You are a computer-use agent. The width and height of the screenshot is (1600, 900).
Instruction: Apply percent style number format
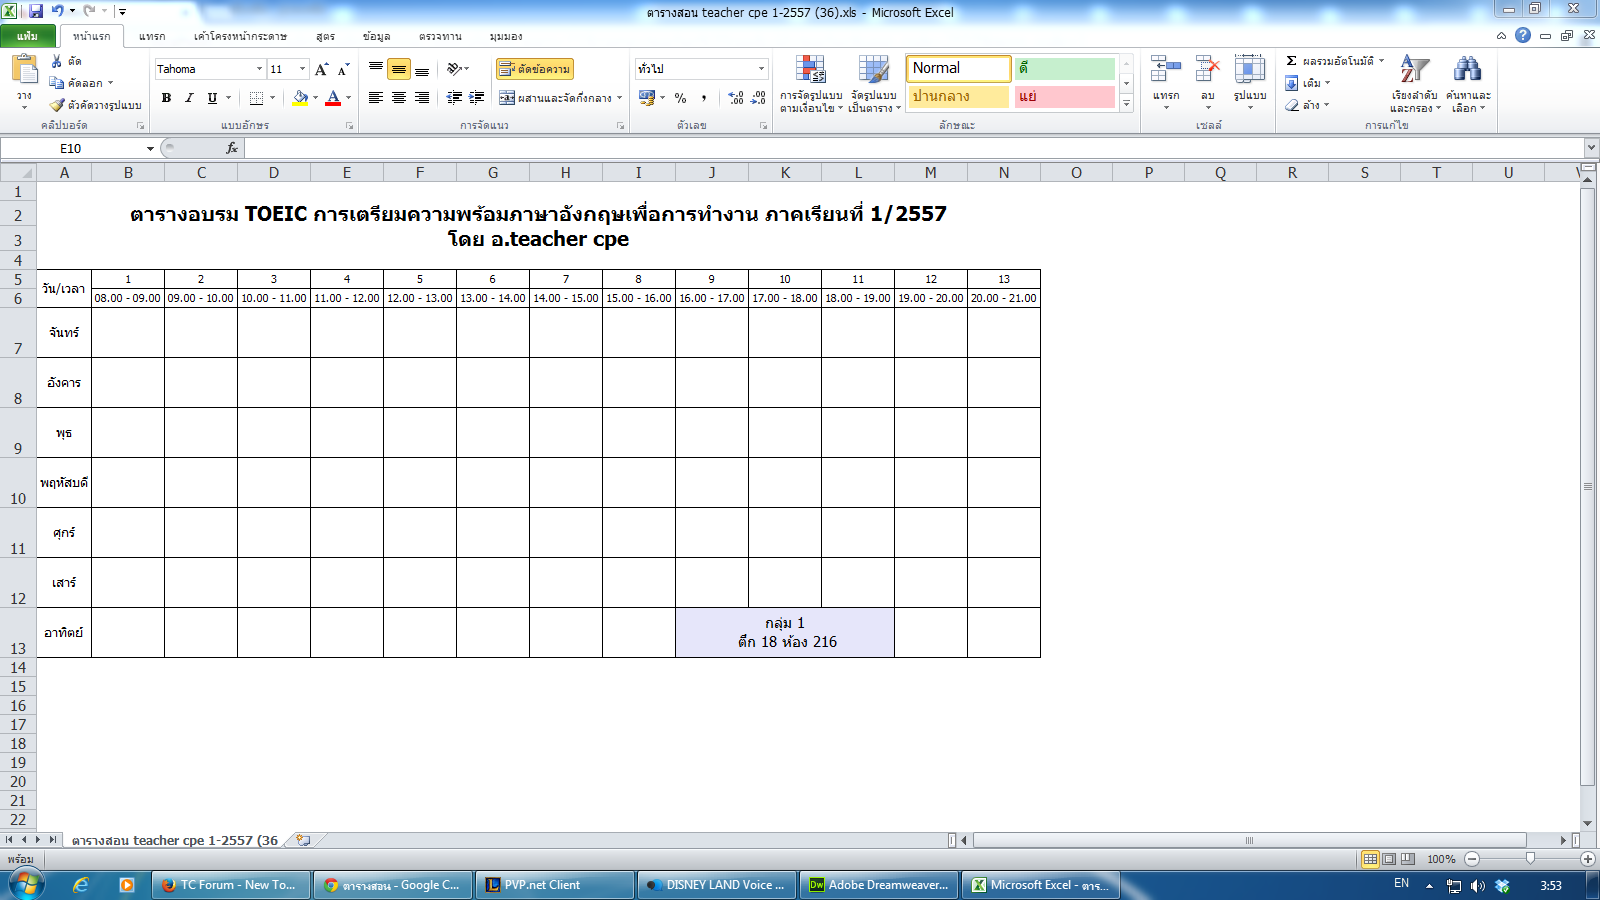[681, 98]
